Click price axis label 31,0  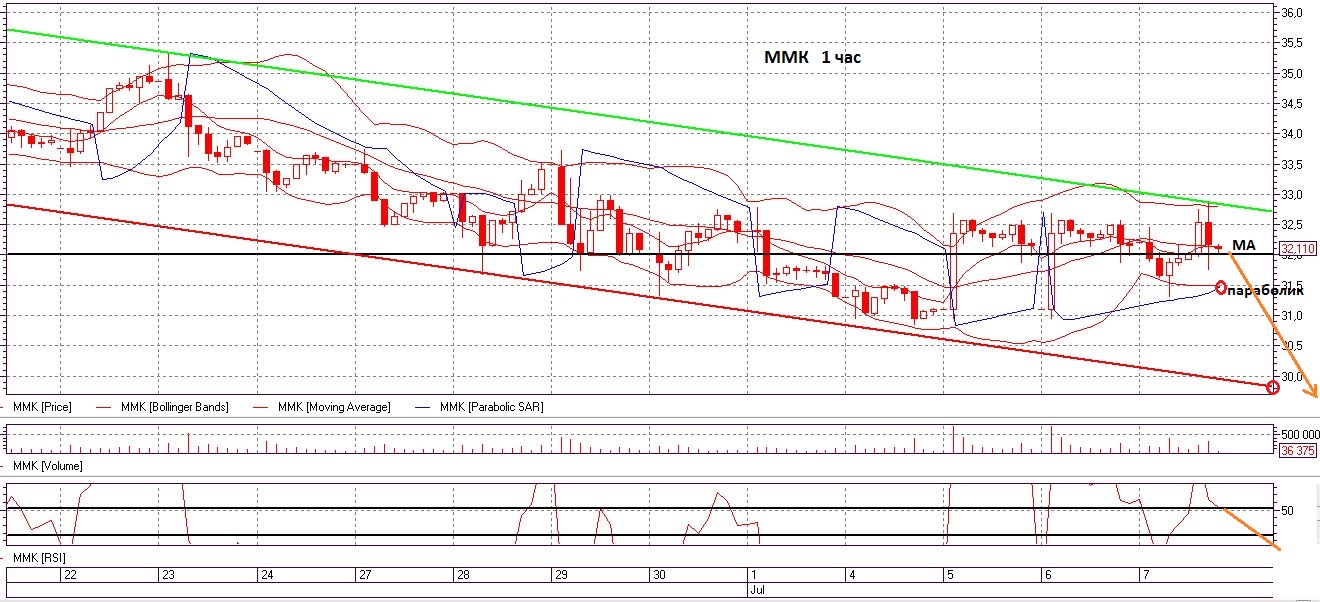1292,316
